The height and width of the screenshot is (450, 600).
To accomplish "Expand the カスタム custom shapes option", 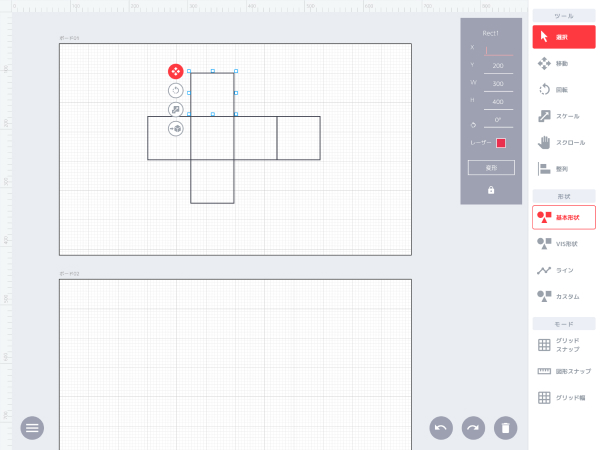I will [563, 296].
